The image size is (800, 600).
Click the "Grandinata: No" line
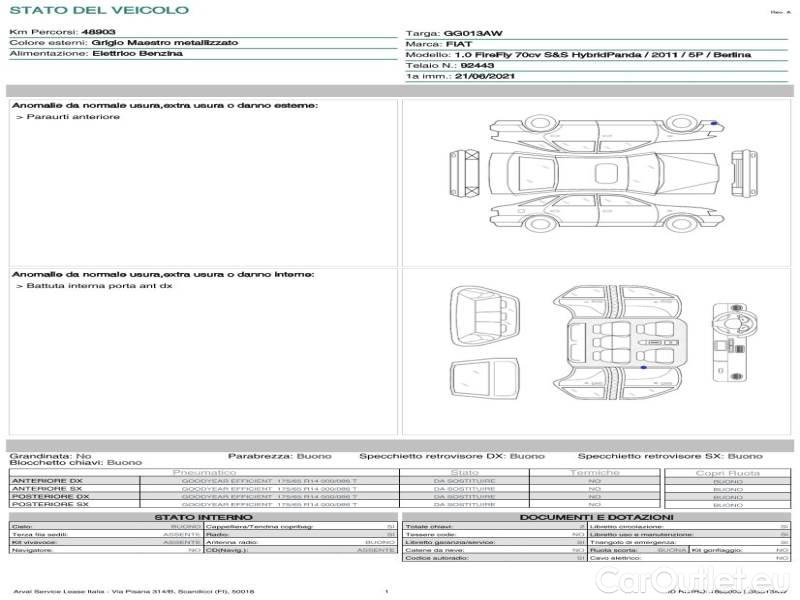coord(51,456)
